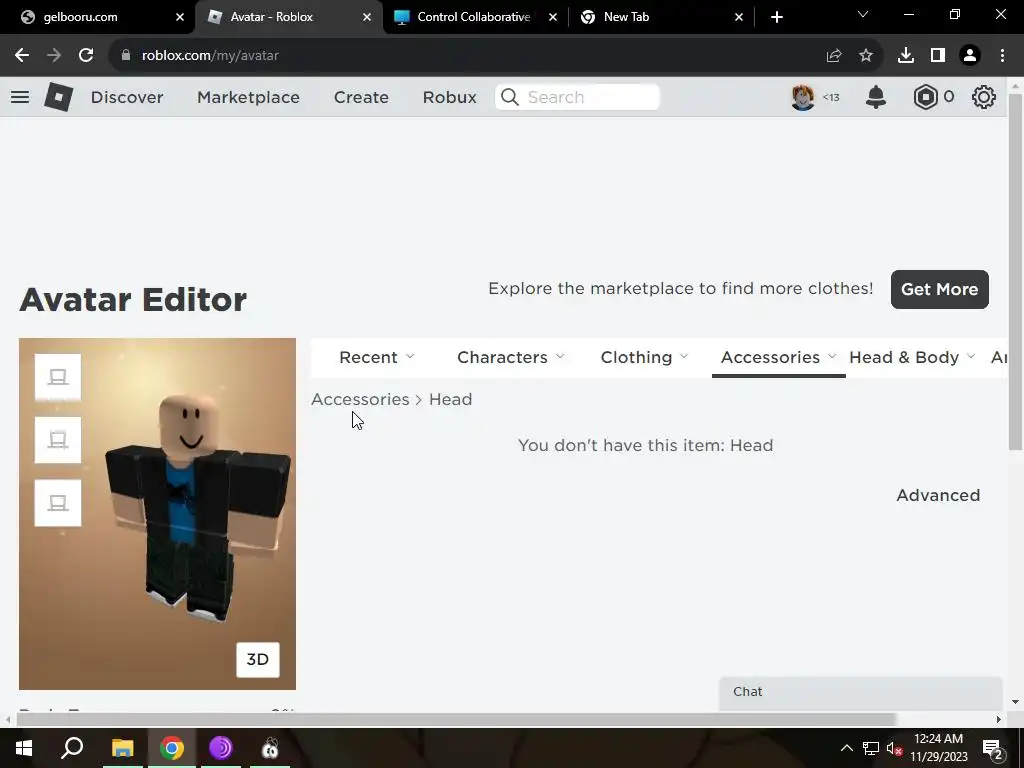
Task: Click the vertical page scrollbar
Action: click(1015, 272)
